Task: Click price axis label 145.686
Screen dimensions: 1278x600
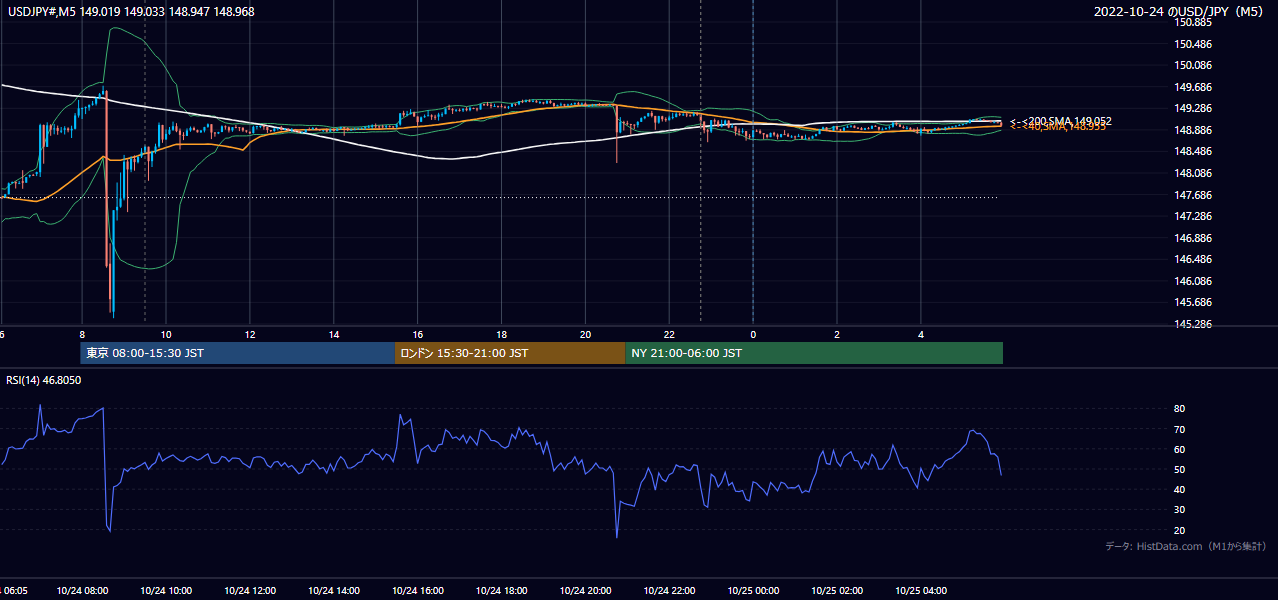Action: coord(1194,302)
